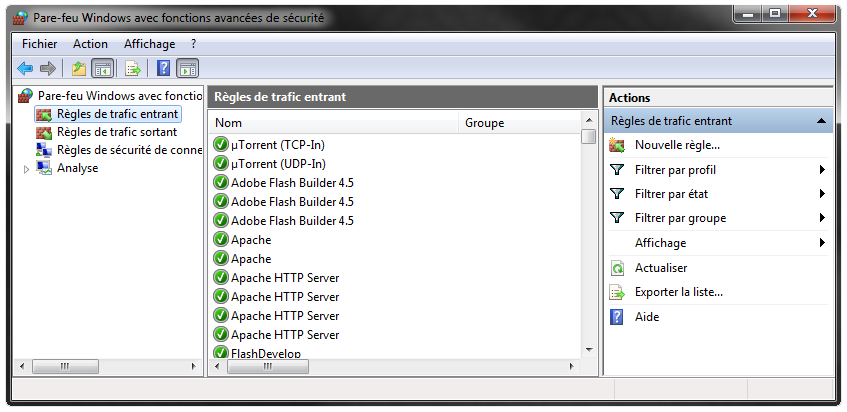Click rules list scroll down arrow

588,349
